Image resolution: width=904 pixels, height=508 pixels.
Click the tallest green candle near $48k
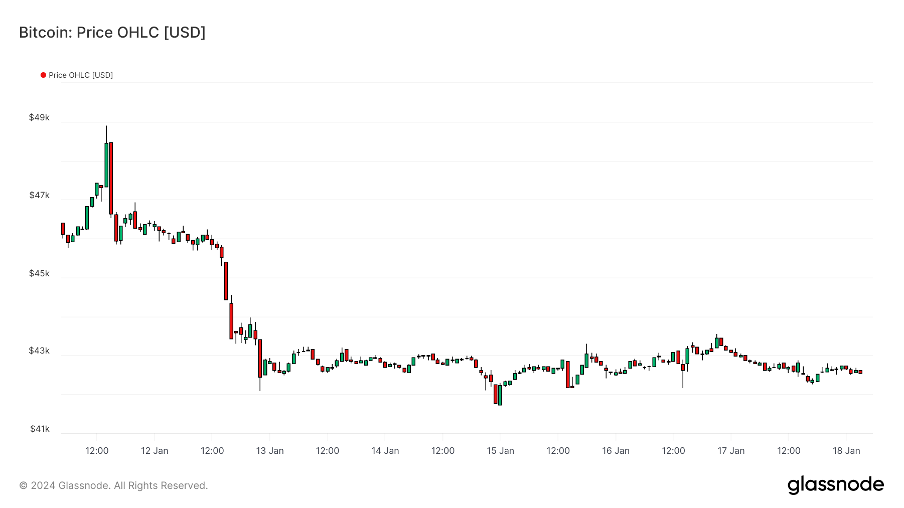pos(106,165)
